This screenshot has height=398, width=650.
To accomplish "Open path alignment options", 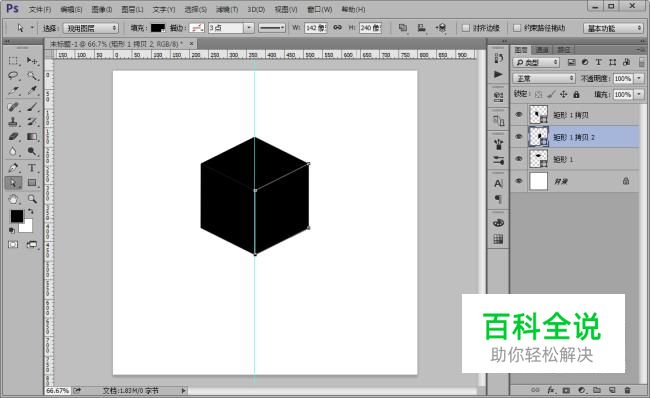I will 422,28.
